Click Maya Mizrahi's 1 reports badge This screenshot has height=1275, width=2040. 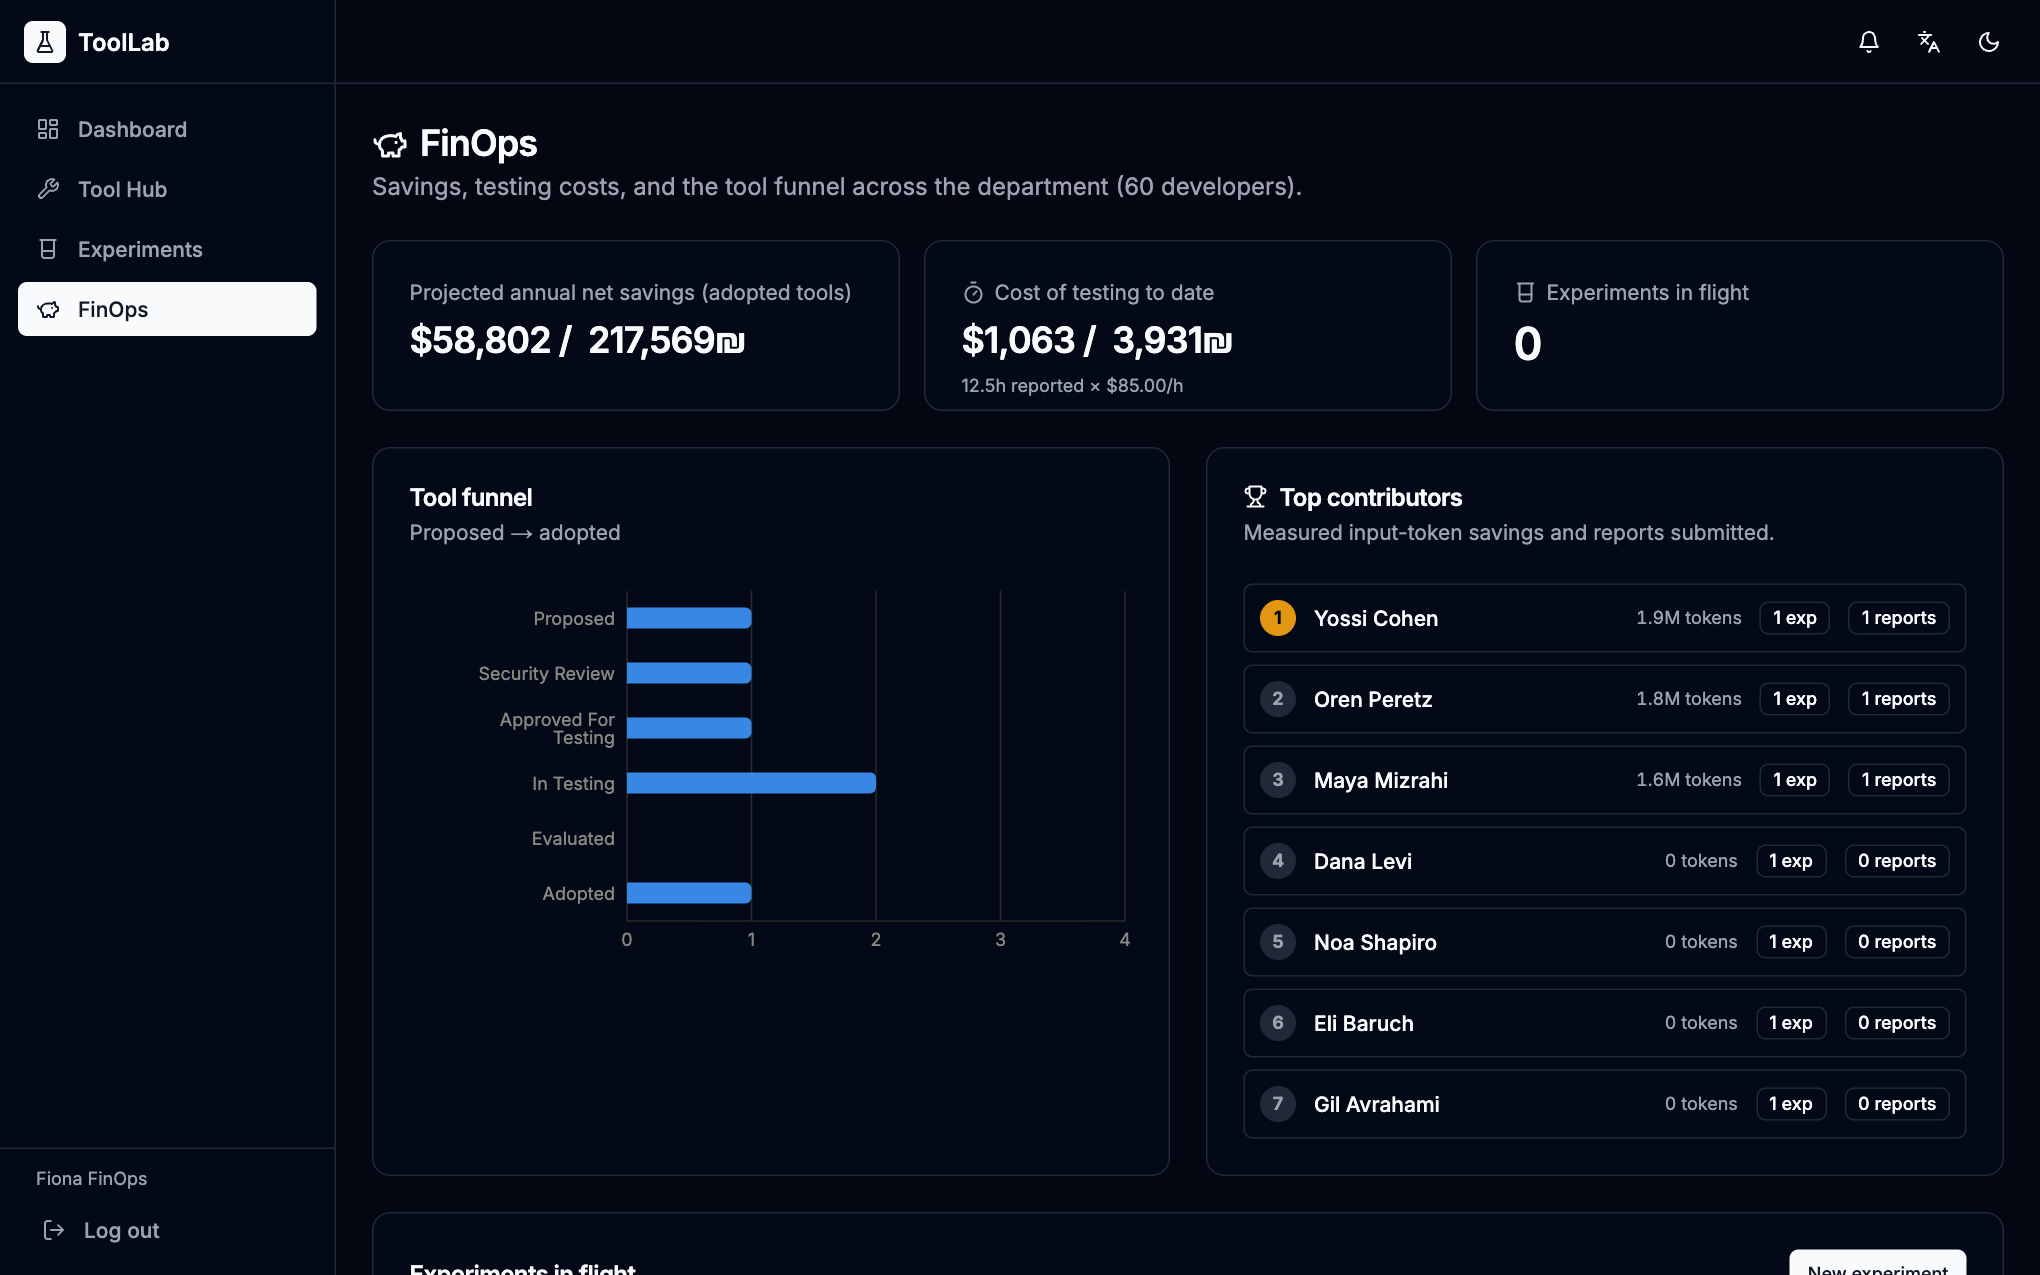point(1898,780)
